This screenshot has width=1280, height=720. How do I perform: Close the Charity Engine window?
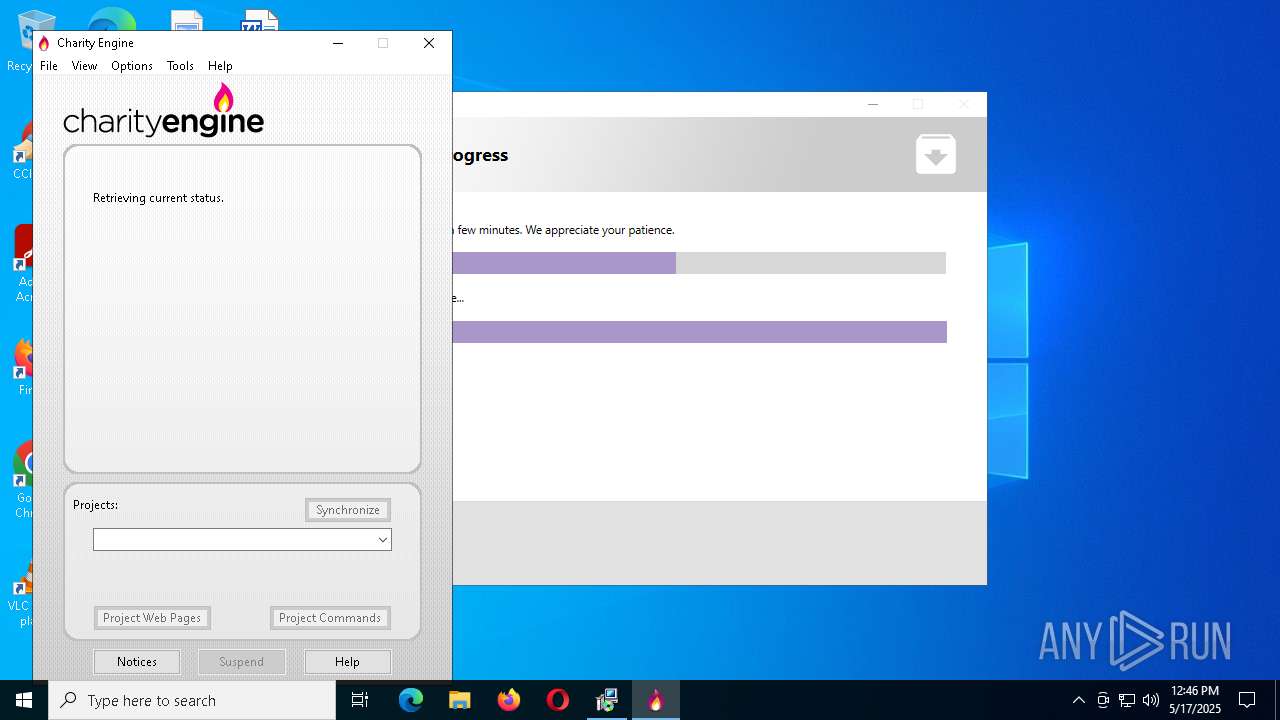(x=429, y=43)
